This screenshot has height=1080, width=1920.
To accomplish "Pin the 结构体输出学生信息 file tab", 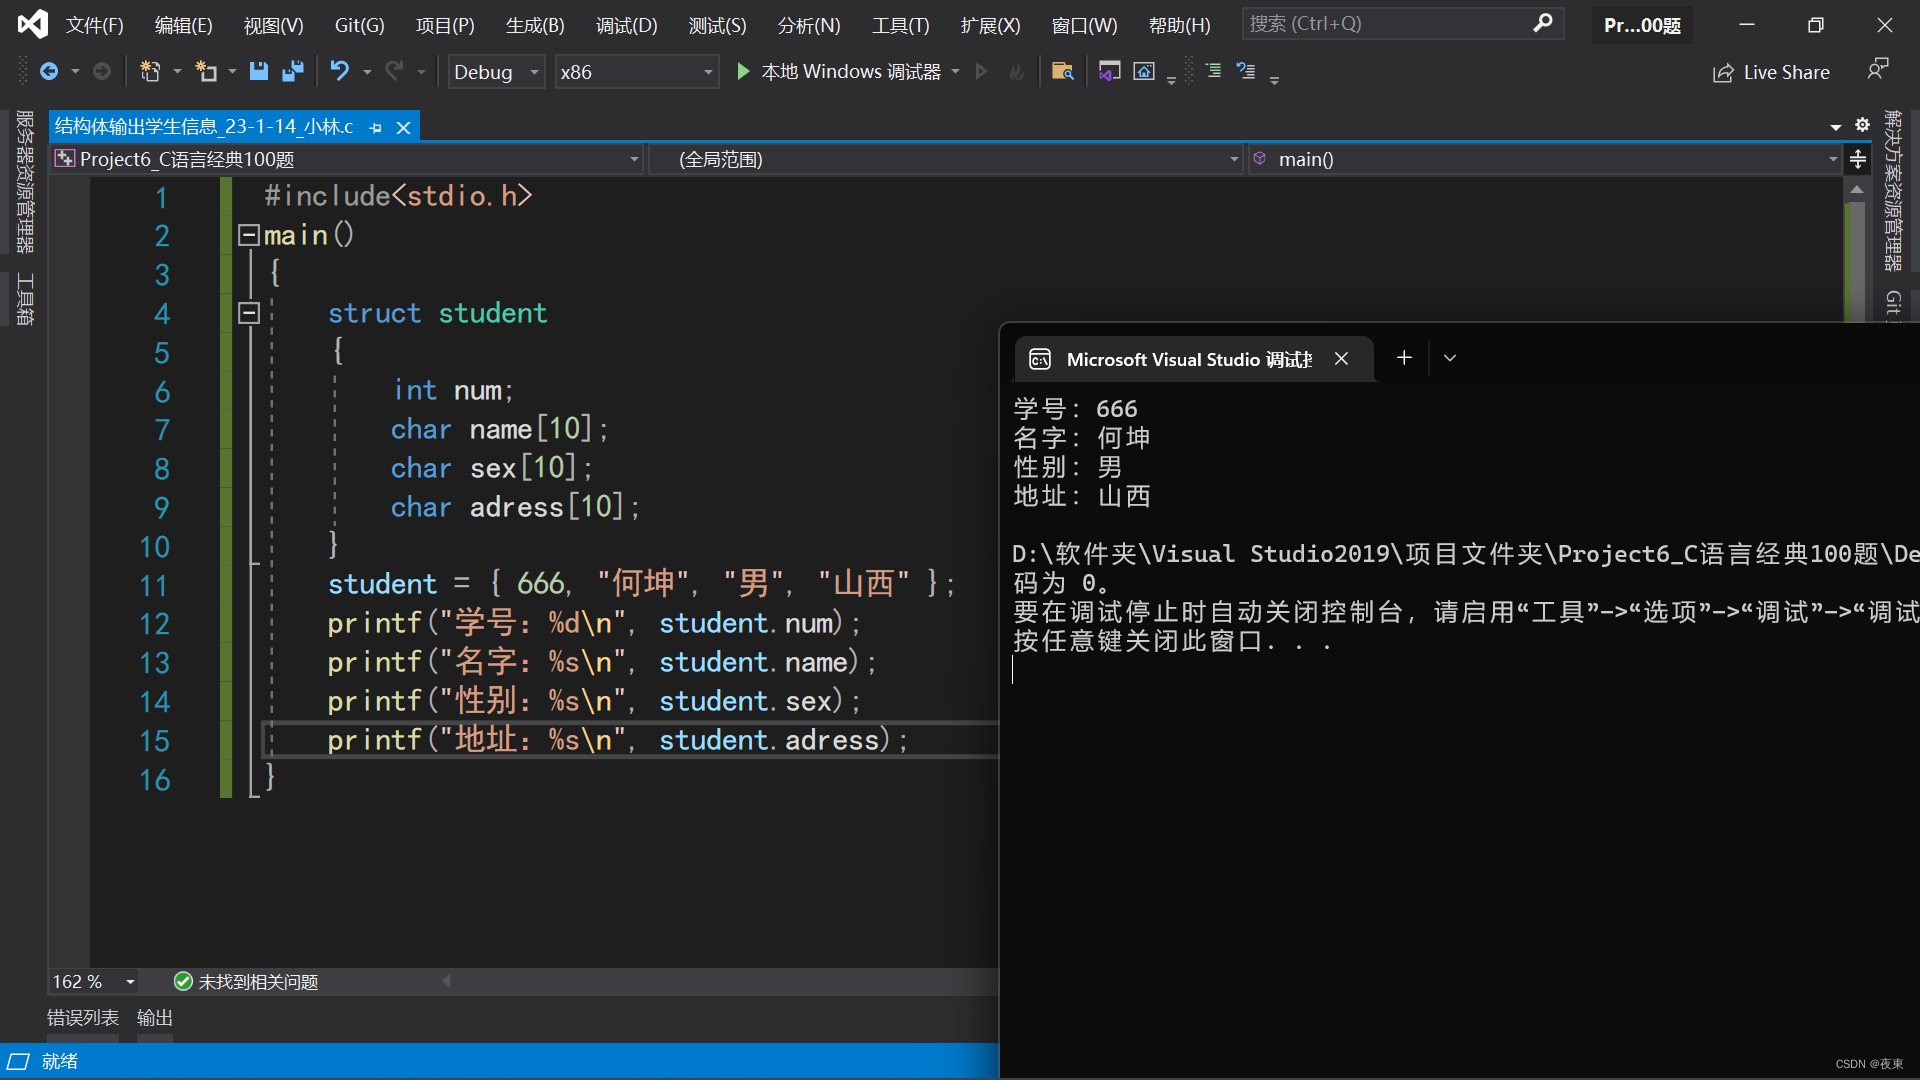I will click(x=376, y=127).
